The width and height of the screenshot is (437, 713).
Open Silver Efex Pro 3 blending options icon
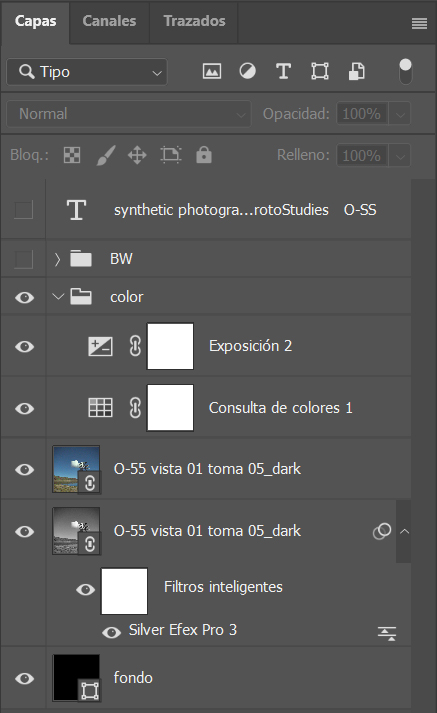click(x=387, y=633)
